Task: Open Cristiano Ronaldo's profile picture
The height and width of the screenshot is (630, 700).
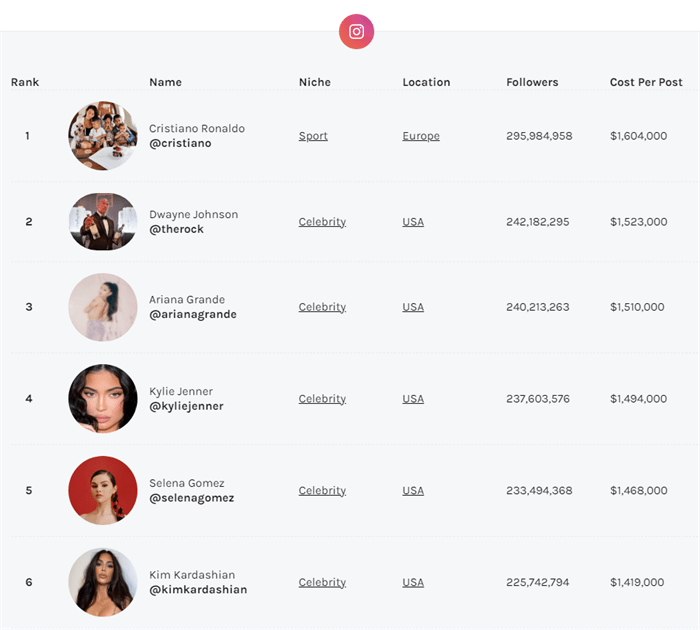Action: 103,136
